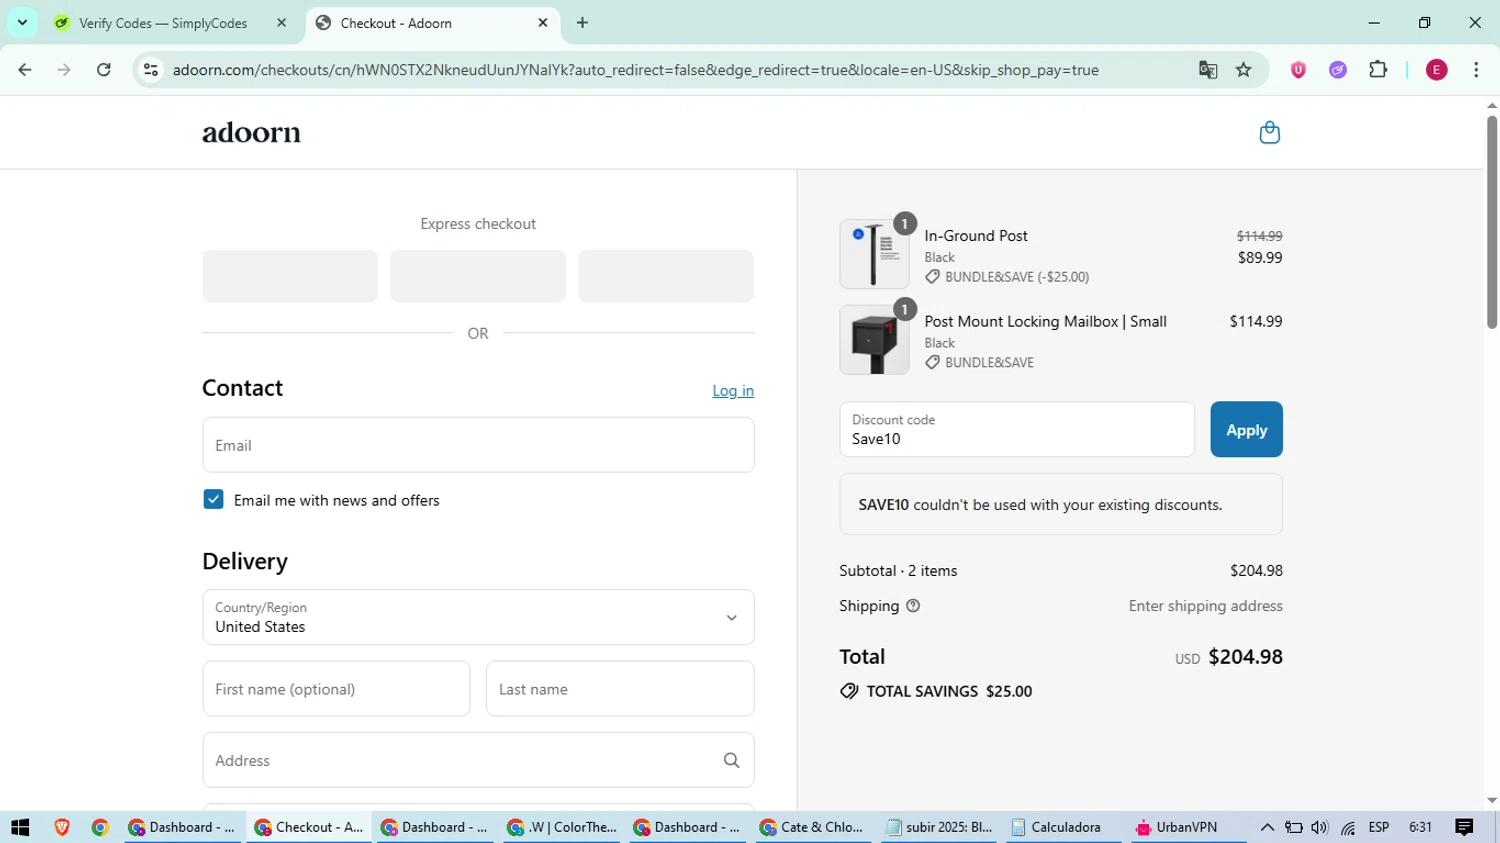
Task: Click the Address field search magnifier icon
Action: pos(731,761)
